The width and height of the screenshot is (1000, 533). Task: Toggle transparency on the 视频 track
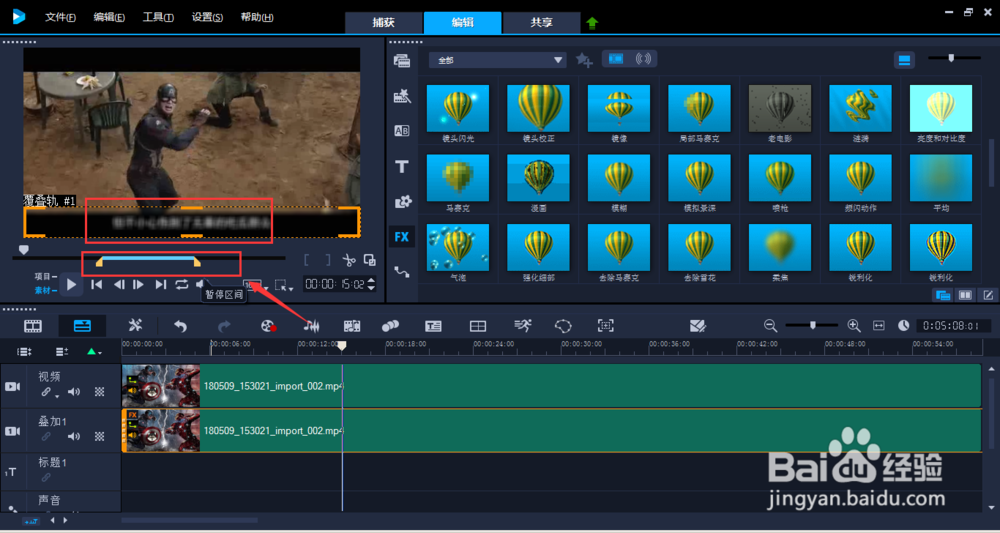99,392
